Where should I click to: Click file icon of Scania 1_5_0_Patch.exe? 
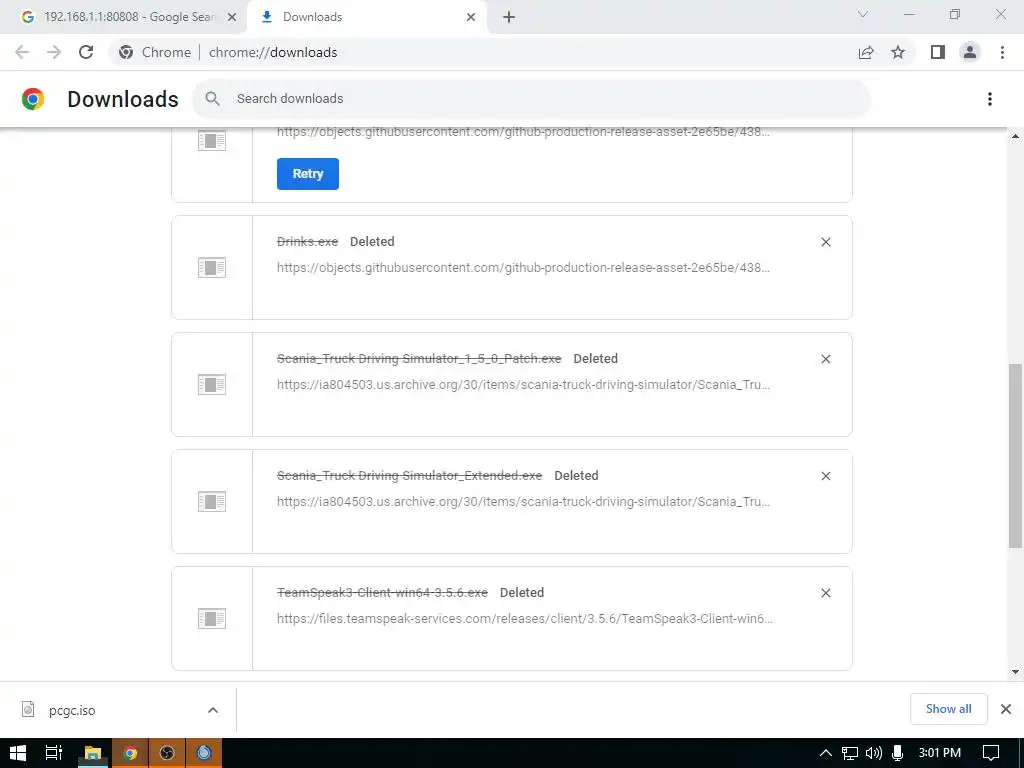(212, 384)
